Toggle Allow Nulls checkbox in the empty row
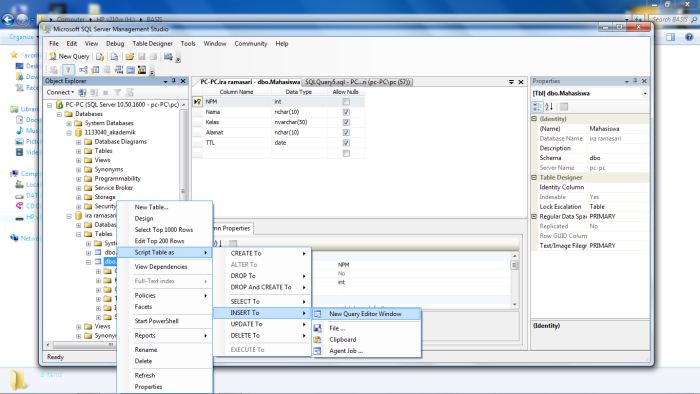The height and width of the screenshot is (394, 700). [346, 153]
